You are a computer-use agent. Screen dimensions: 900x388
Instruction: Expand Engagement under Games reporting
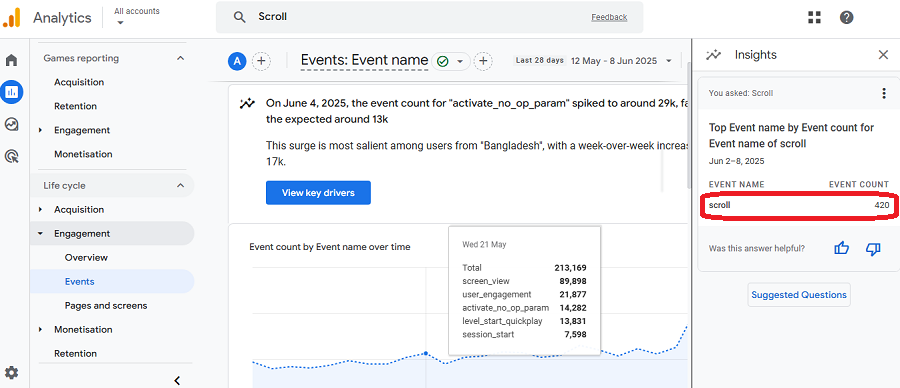(41, 130)
